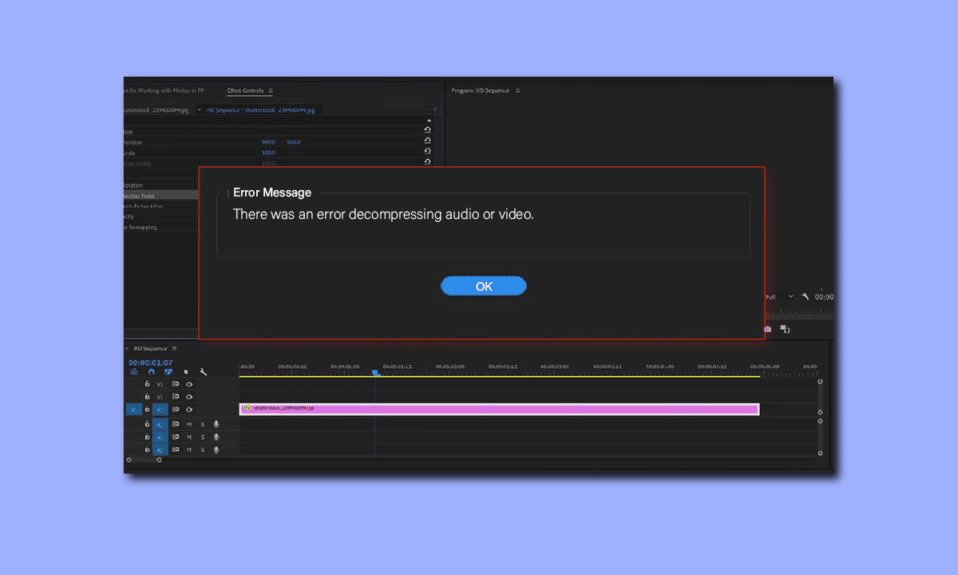Click voice-over record mic on track A3
Screen dimensions: 958x575
tap(216, 450)
